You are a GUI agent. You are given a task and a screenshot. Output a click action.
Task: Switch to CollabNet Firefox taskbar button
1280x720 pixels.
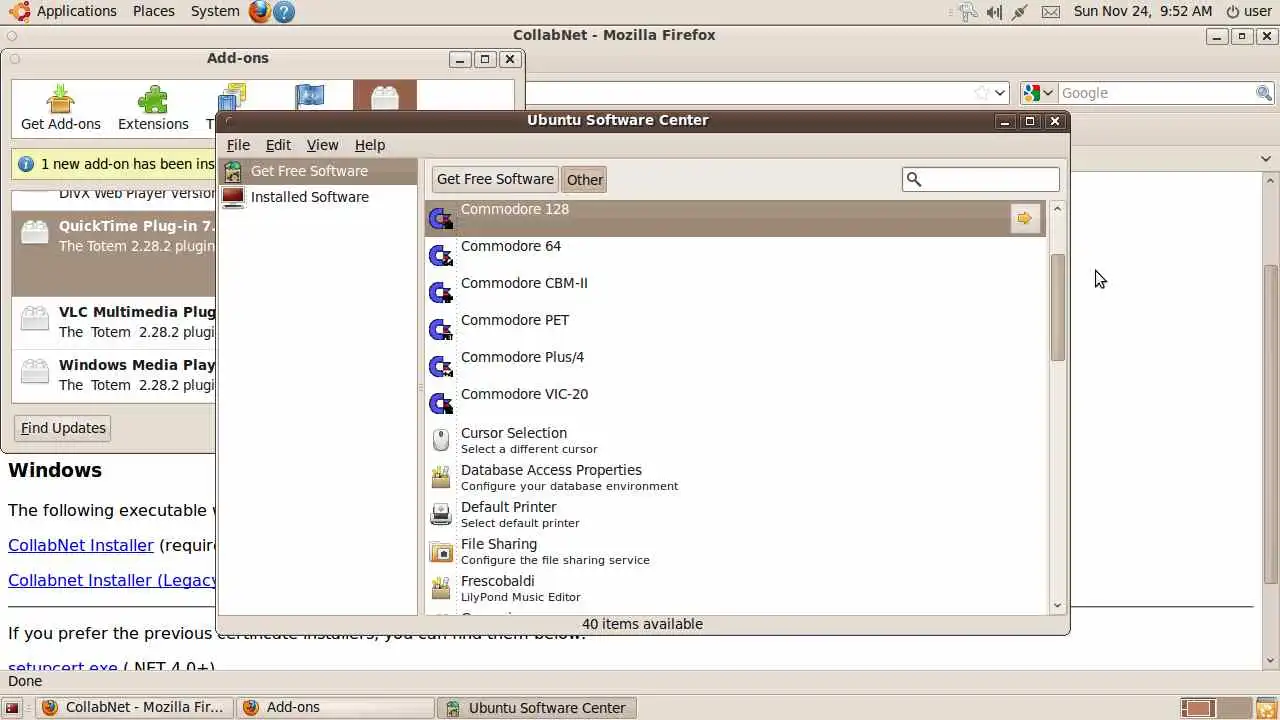(x=132, y=707)
